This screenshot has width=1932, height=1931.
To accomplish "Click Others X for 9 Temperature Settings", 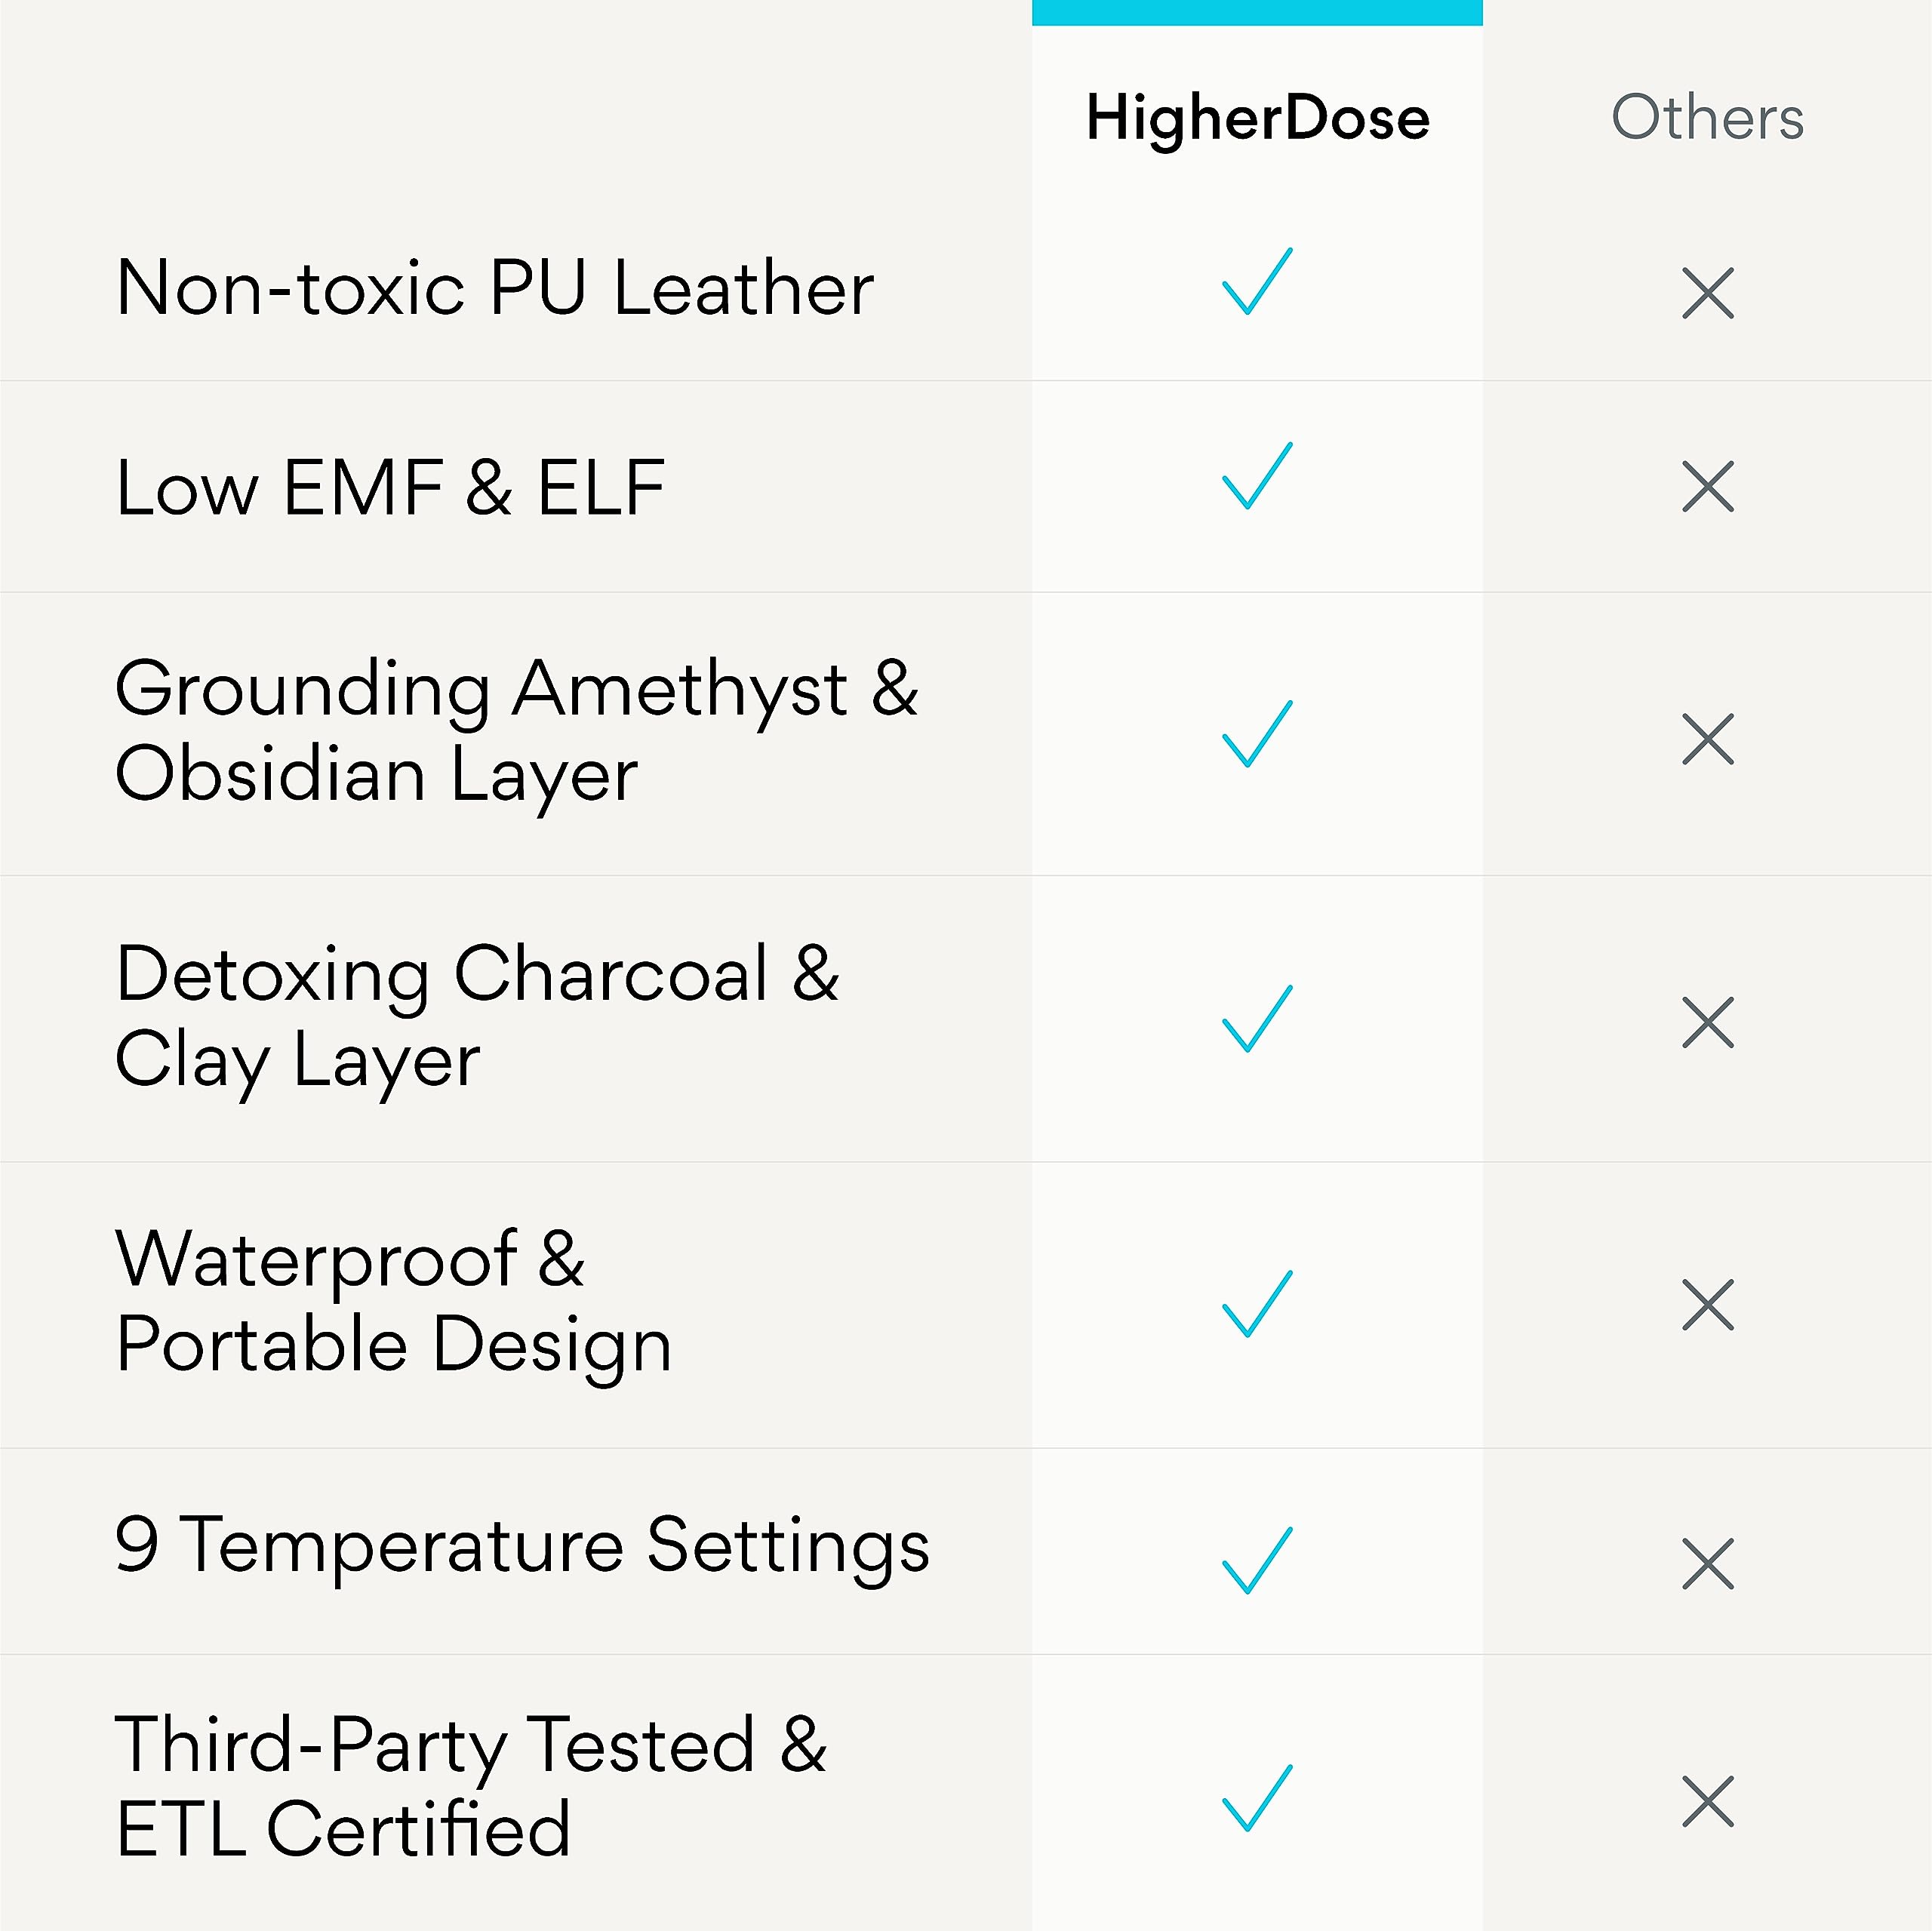I will point(1707,1565).
